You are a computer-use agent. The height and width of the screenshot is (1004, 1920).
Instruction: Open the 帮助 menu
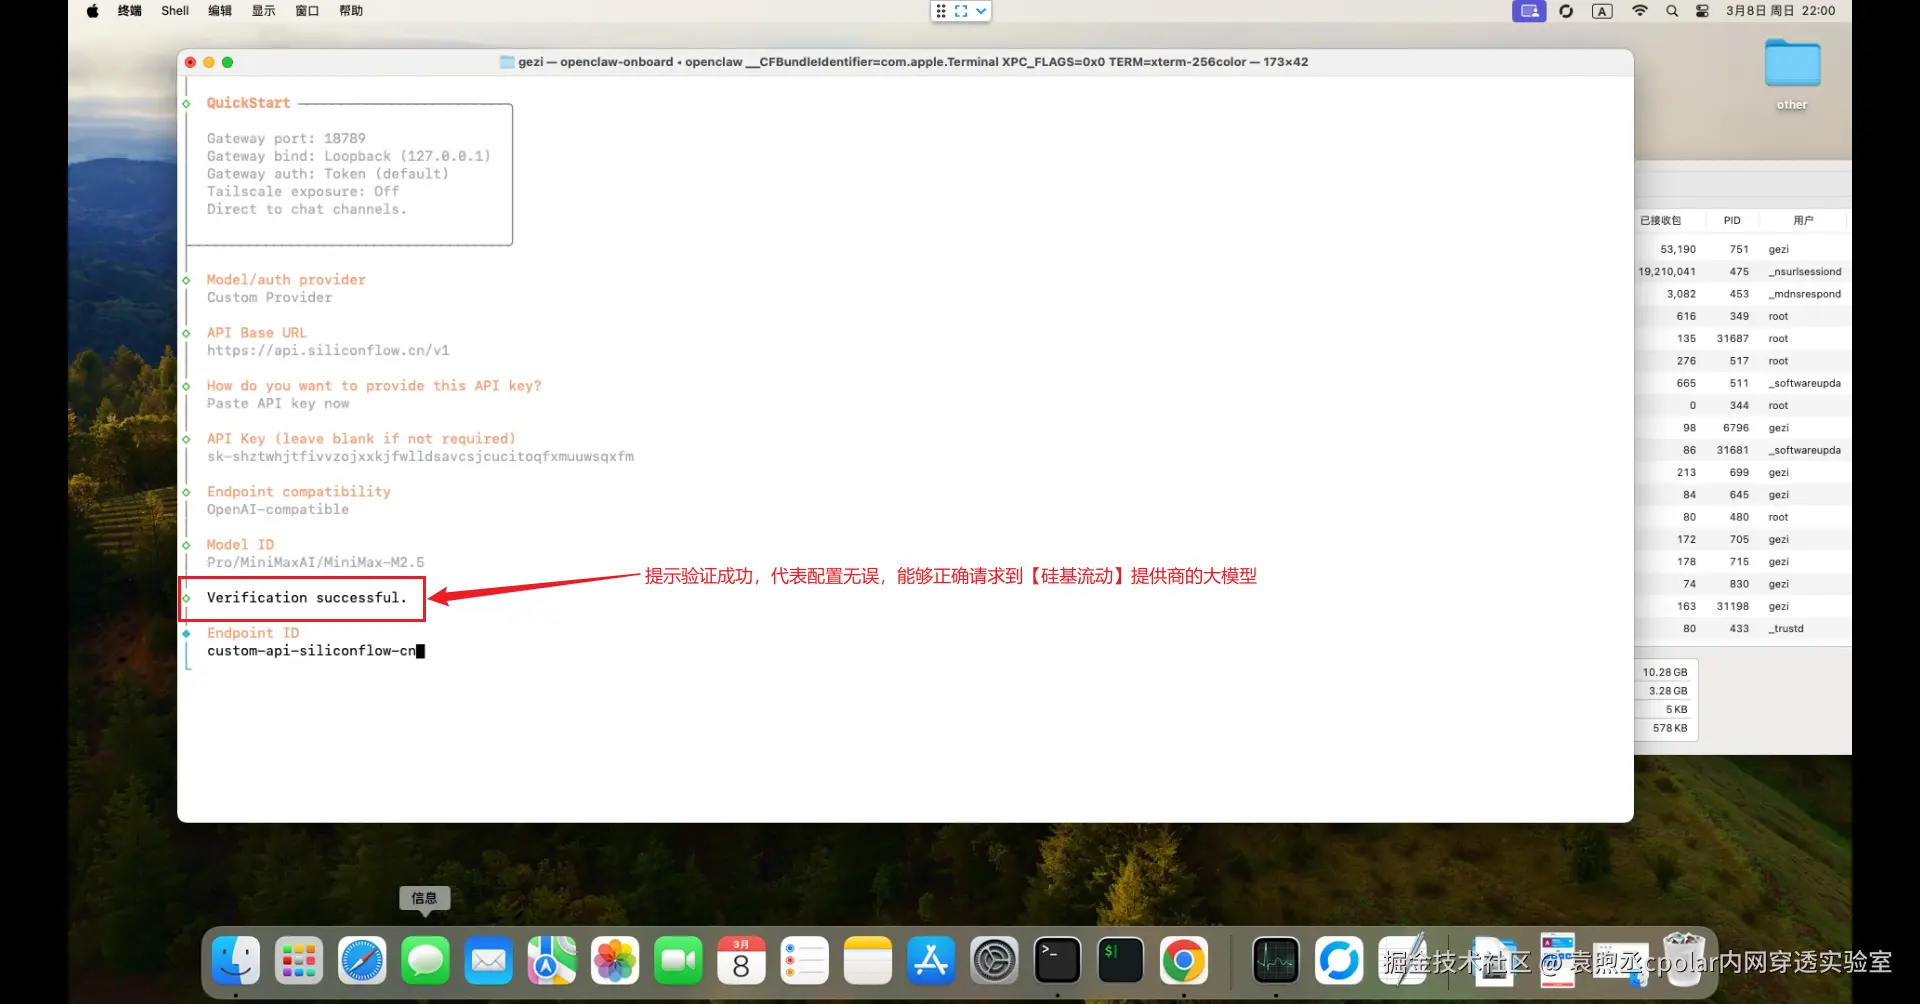[x=351, y=11]
